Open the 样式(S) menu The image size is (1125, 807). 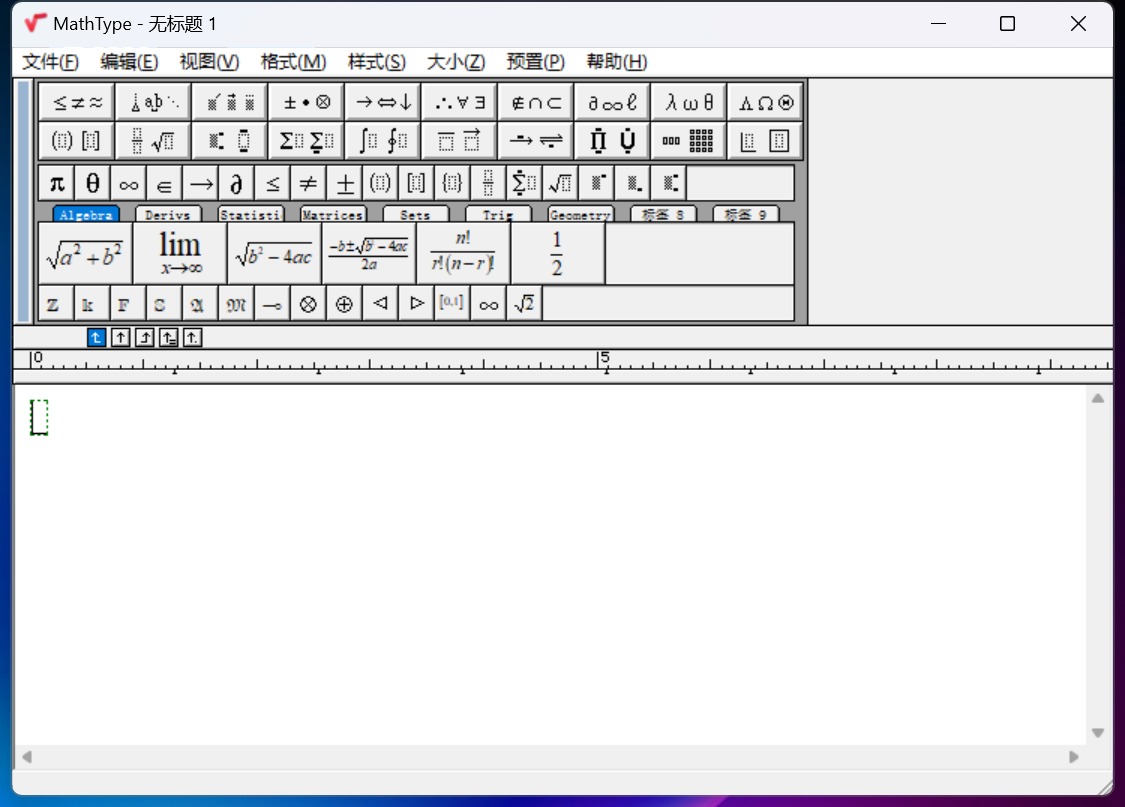tap(377, 62)
